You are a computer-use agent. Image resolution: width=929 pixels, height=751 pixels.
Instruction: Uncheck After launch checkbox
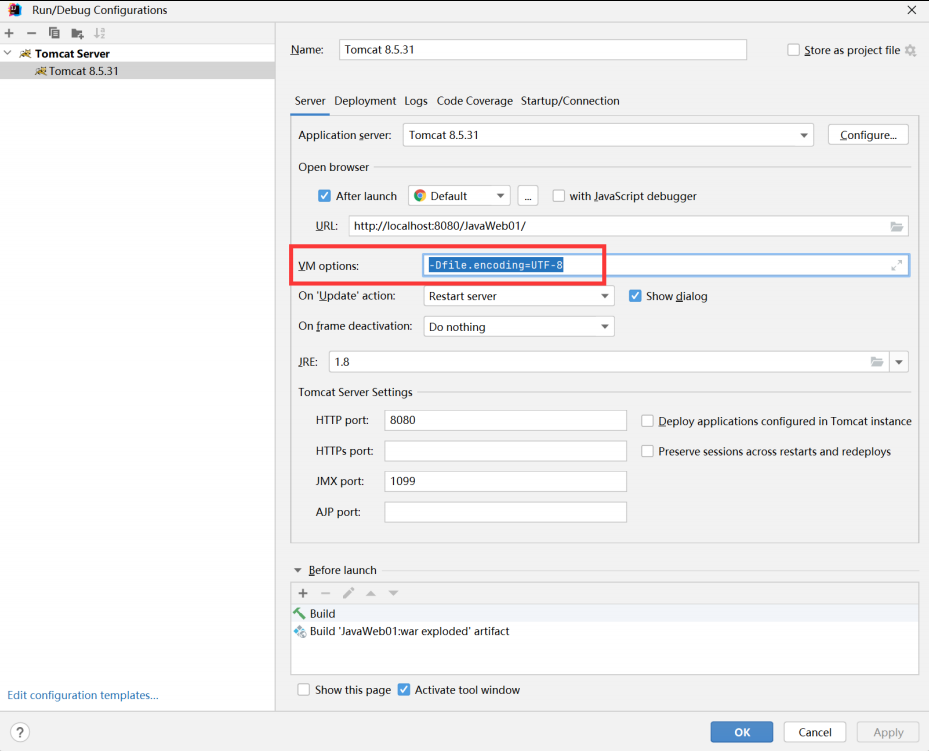click(324, 196)
